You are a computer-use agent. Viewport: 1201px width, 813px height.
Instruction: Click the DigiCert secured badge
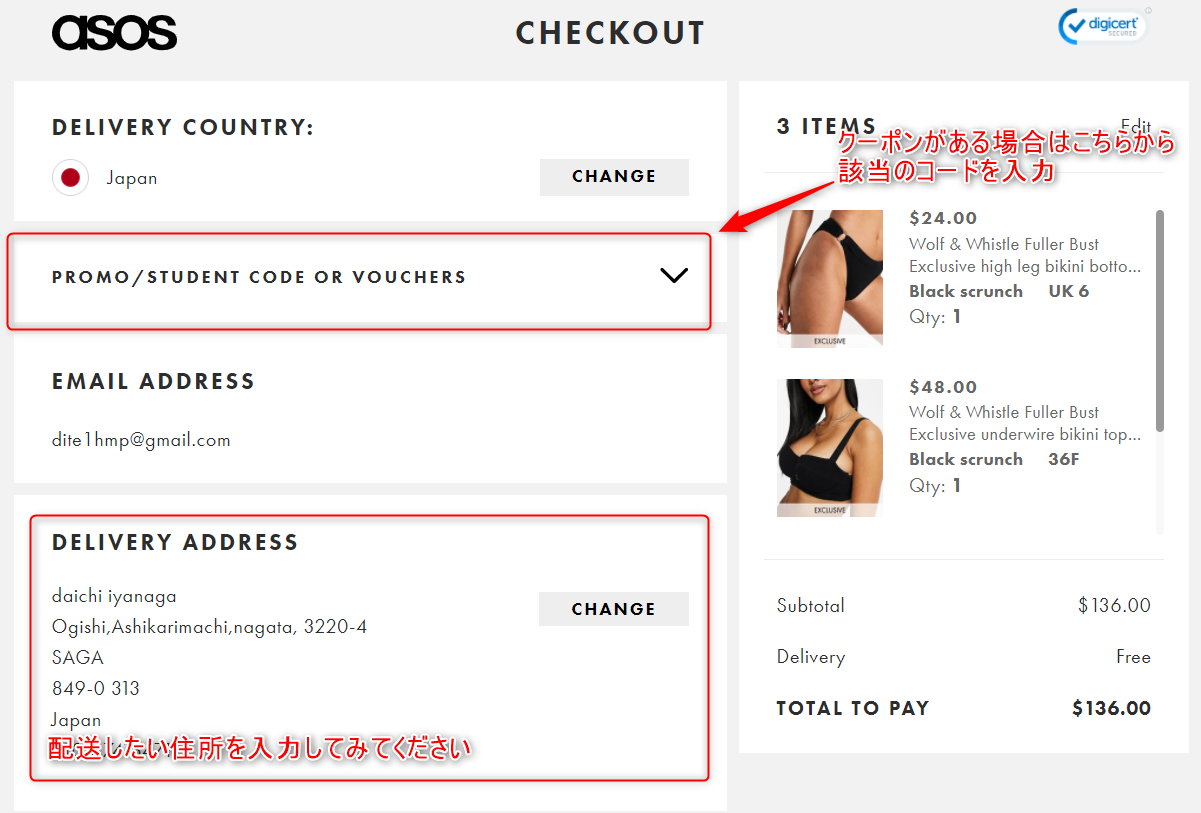[1103, 27]
